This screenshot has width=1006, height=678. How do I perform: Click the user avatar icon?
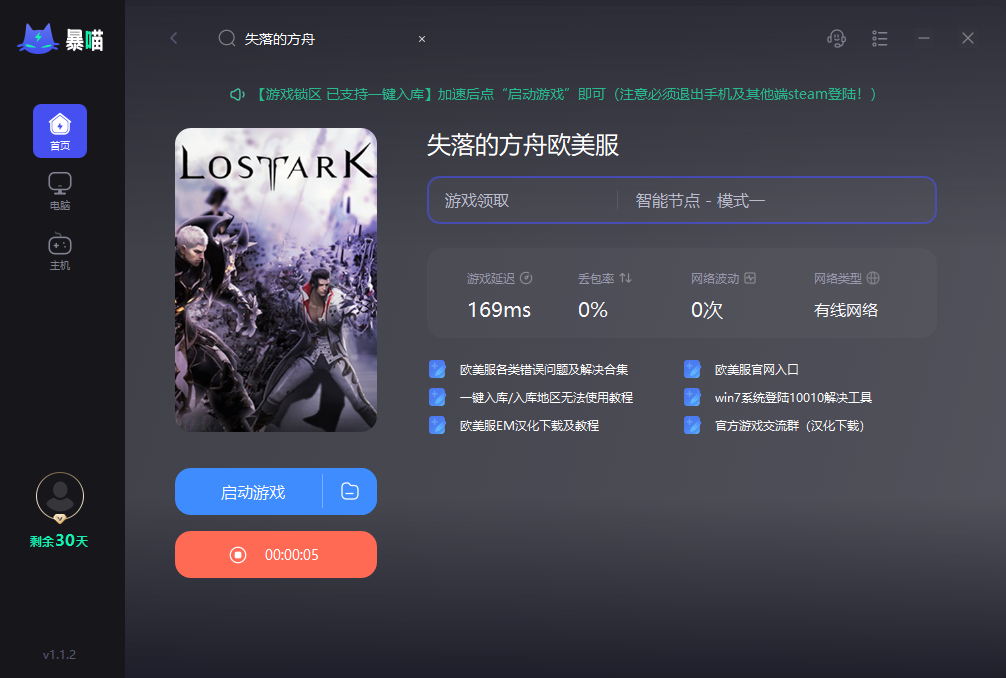coord(60,496)
